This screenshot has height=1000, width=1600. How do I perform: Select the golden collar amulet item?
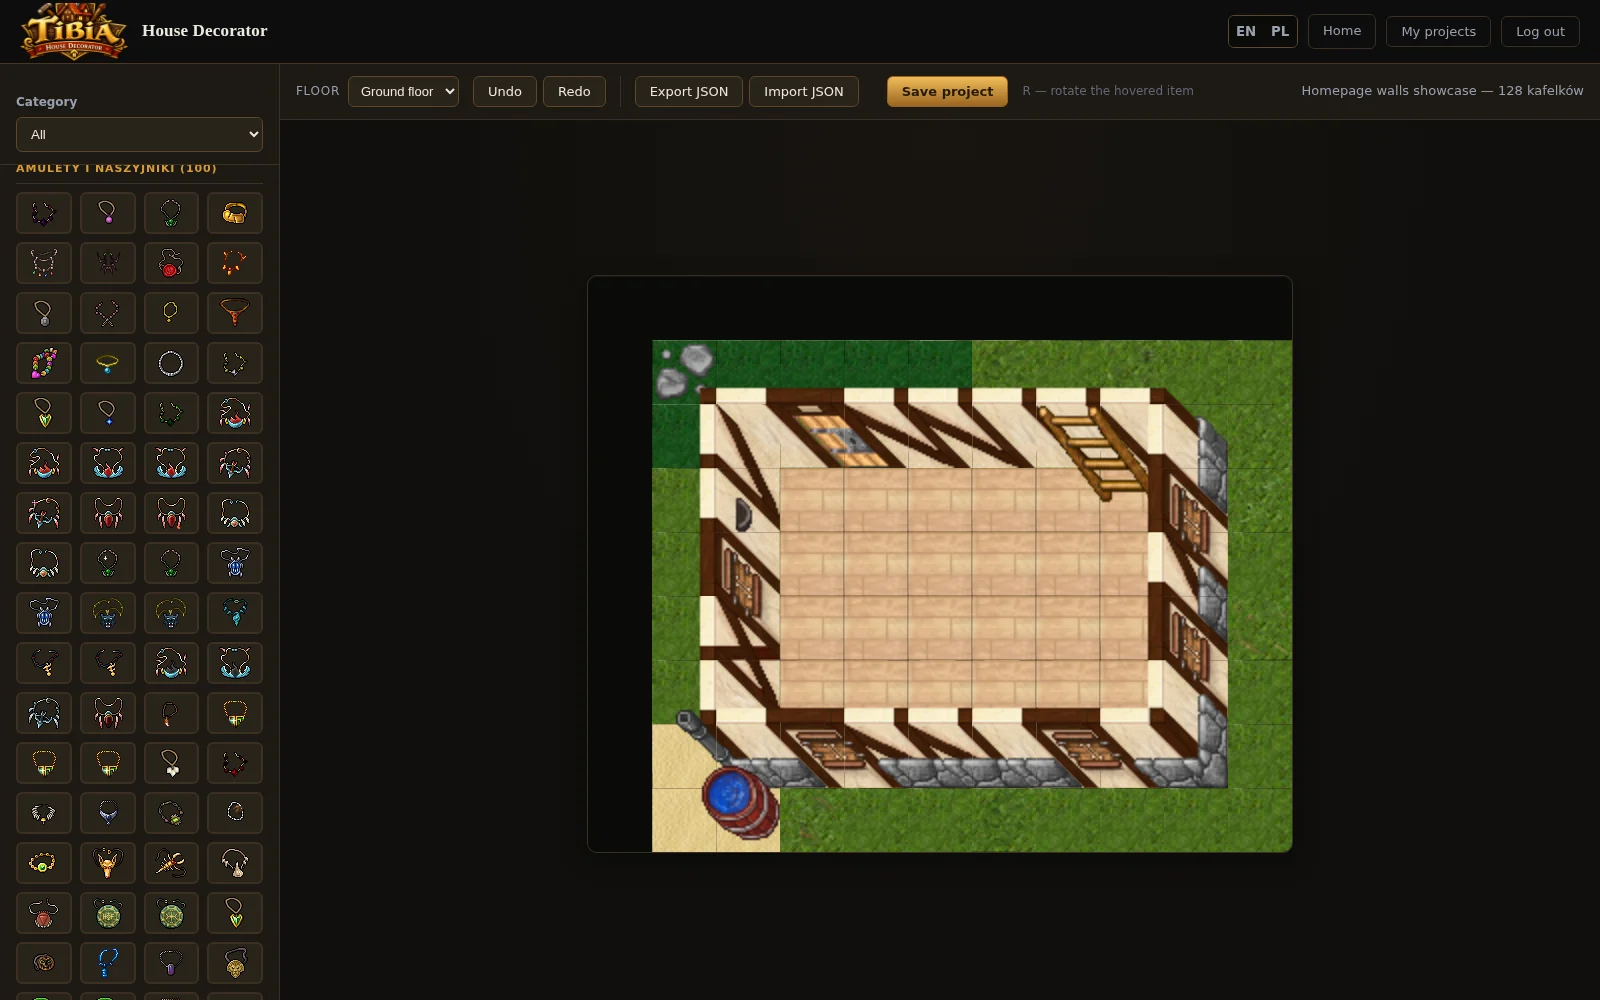[235, 213]
